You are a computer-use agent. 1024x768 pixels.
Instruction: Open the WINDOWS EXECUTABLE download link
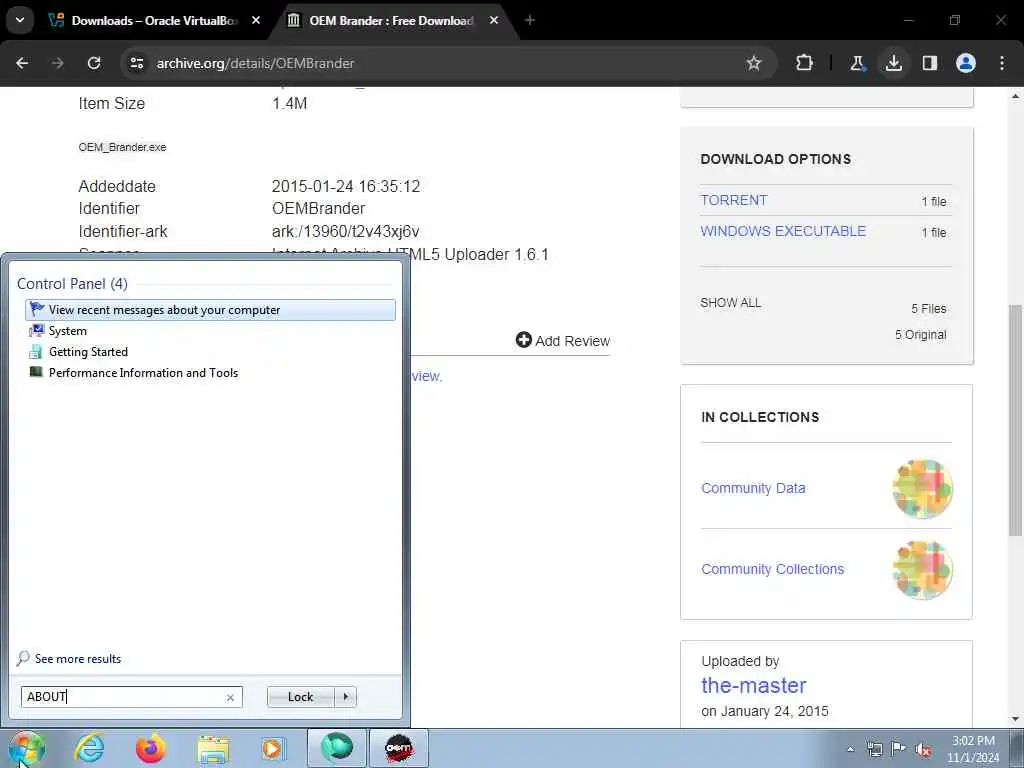click(783, 231)
